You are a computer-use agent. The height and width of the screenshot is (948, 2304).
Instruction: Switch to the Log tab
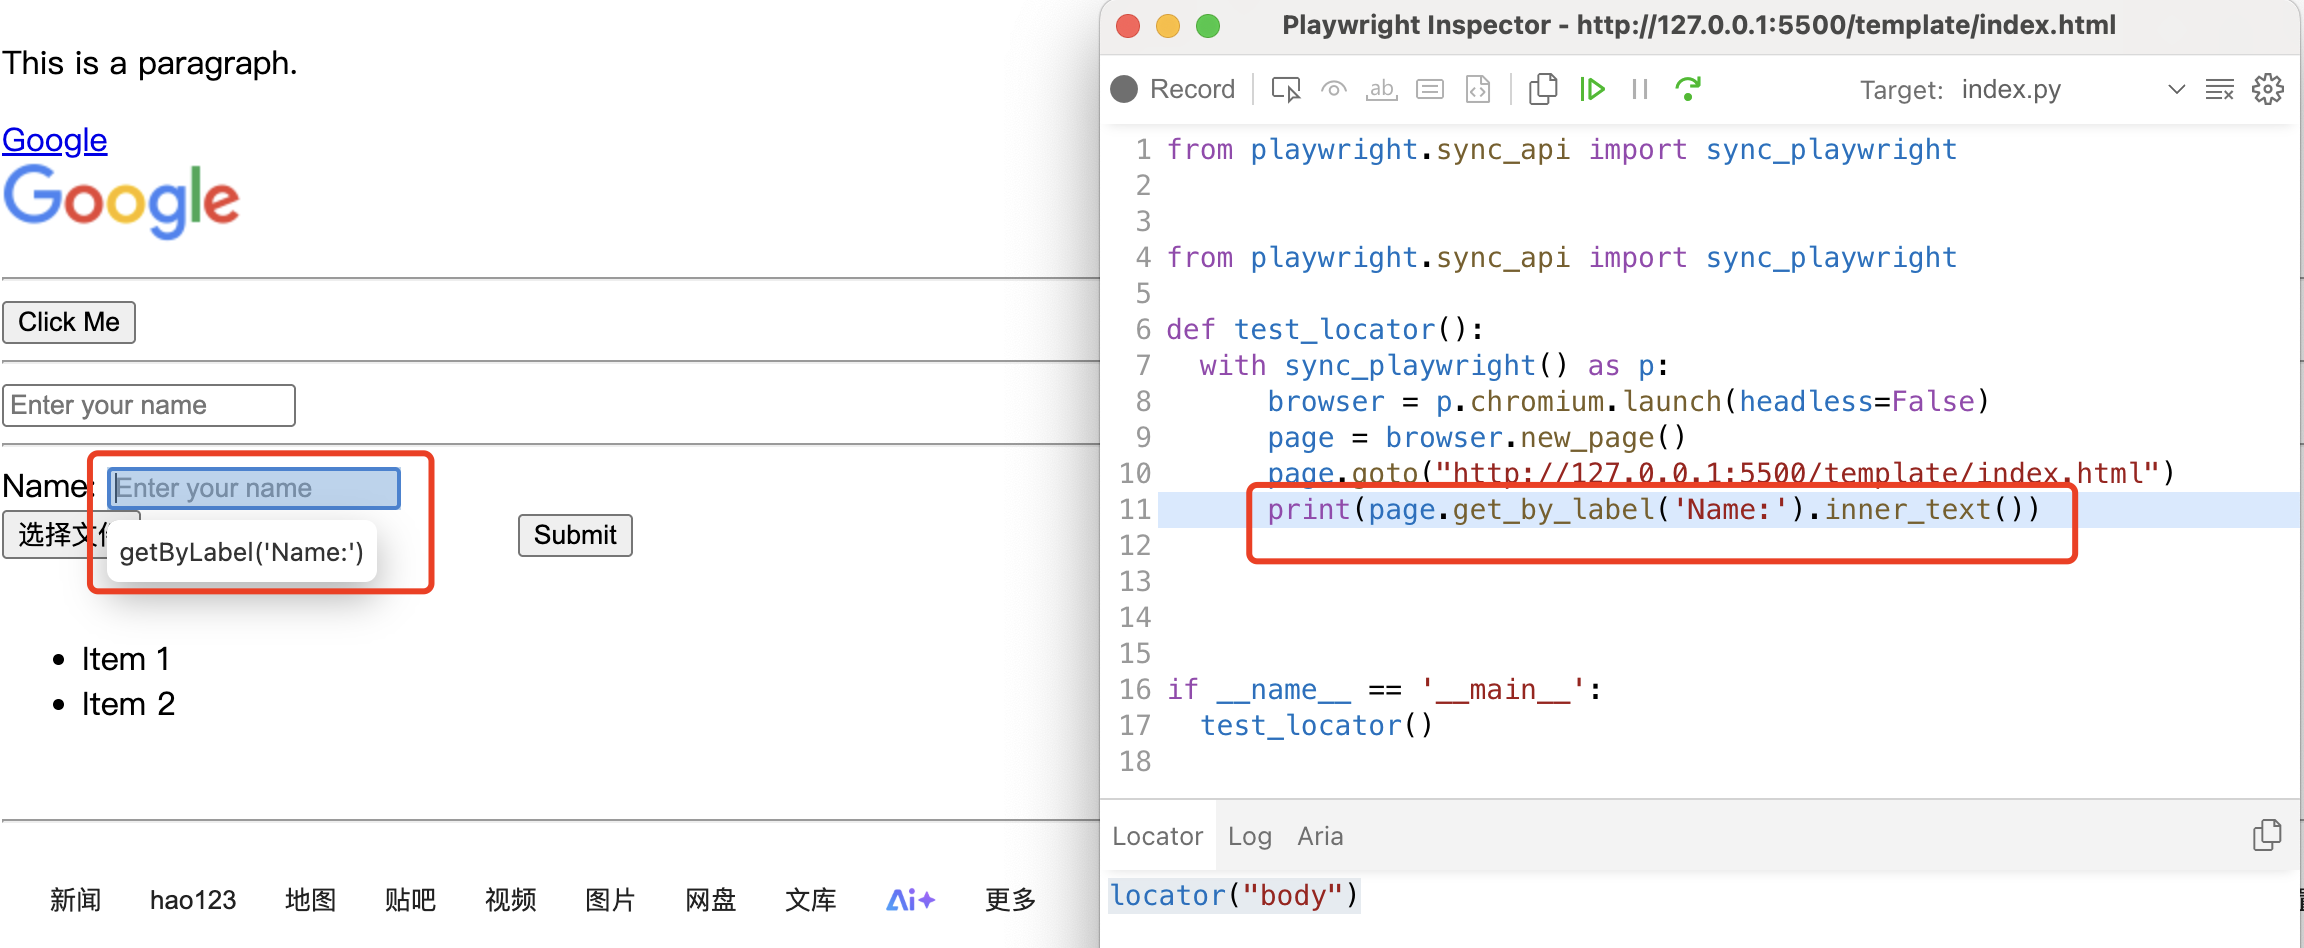(x=1250, y=836)
